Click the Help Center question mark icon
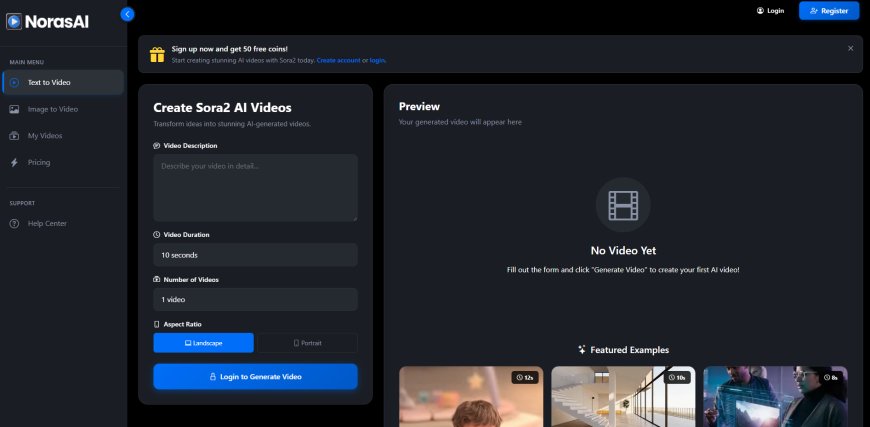 (x=14, y=223)
